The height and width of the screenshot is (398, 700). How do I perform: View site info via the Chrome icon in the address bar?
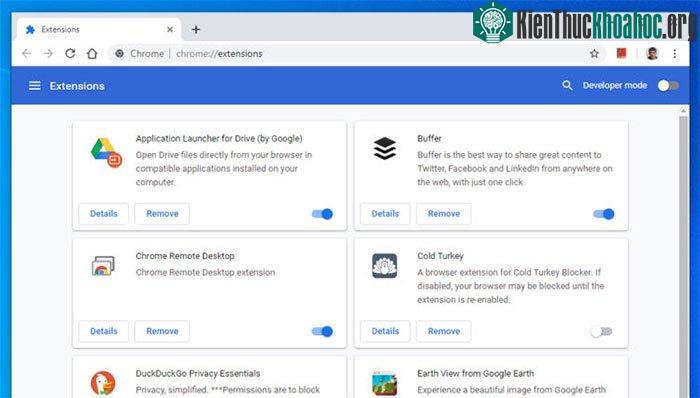[119, 54]
